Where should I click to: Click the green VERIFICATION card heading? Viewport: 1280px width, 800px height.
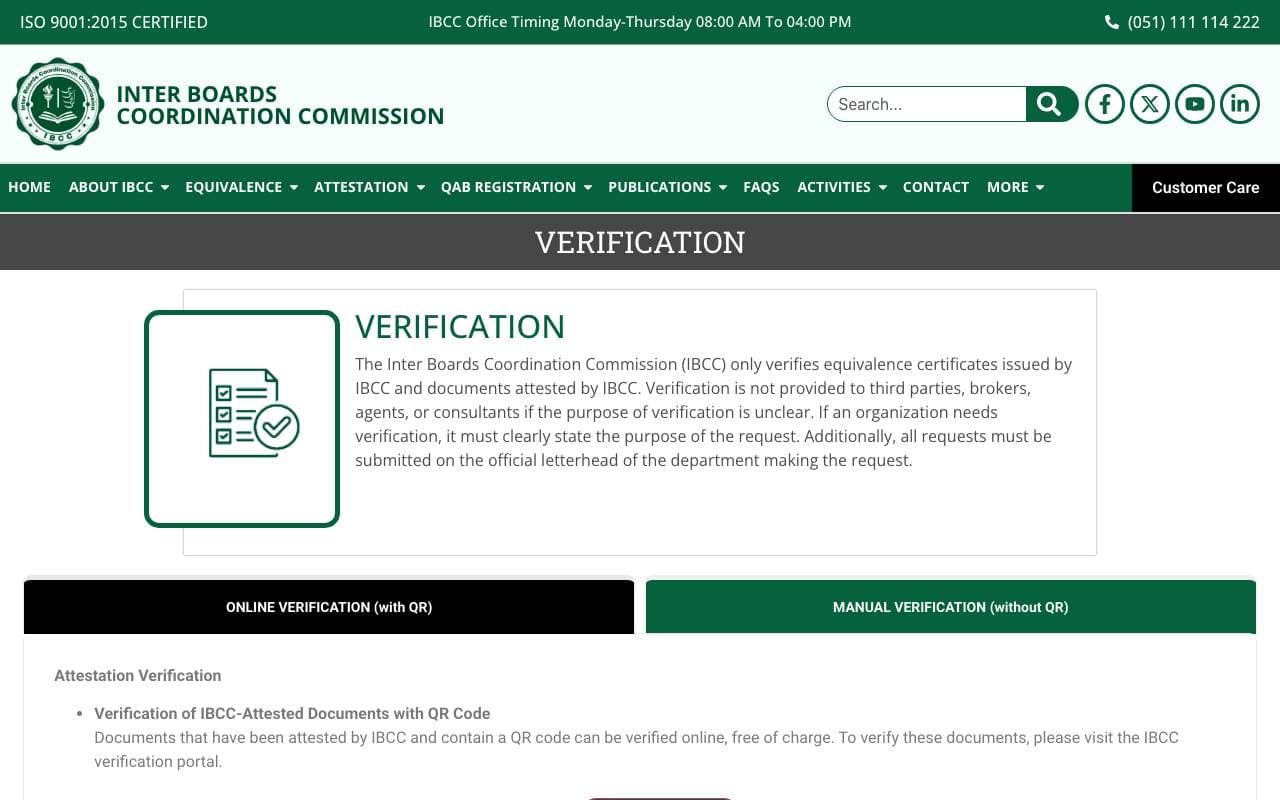[460, 327]
